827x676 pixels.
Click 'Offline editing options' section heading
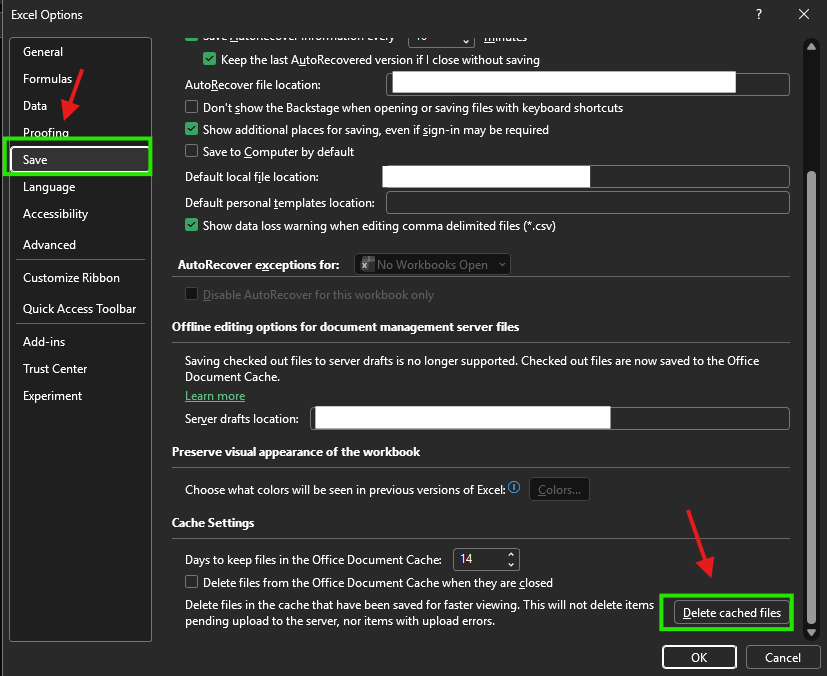tap(345, 327)
